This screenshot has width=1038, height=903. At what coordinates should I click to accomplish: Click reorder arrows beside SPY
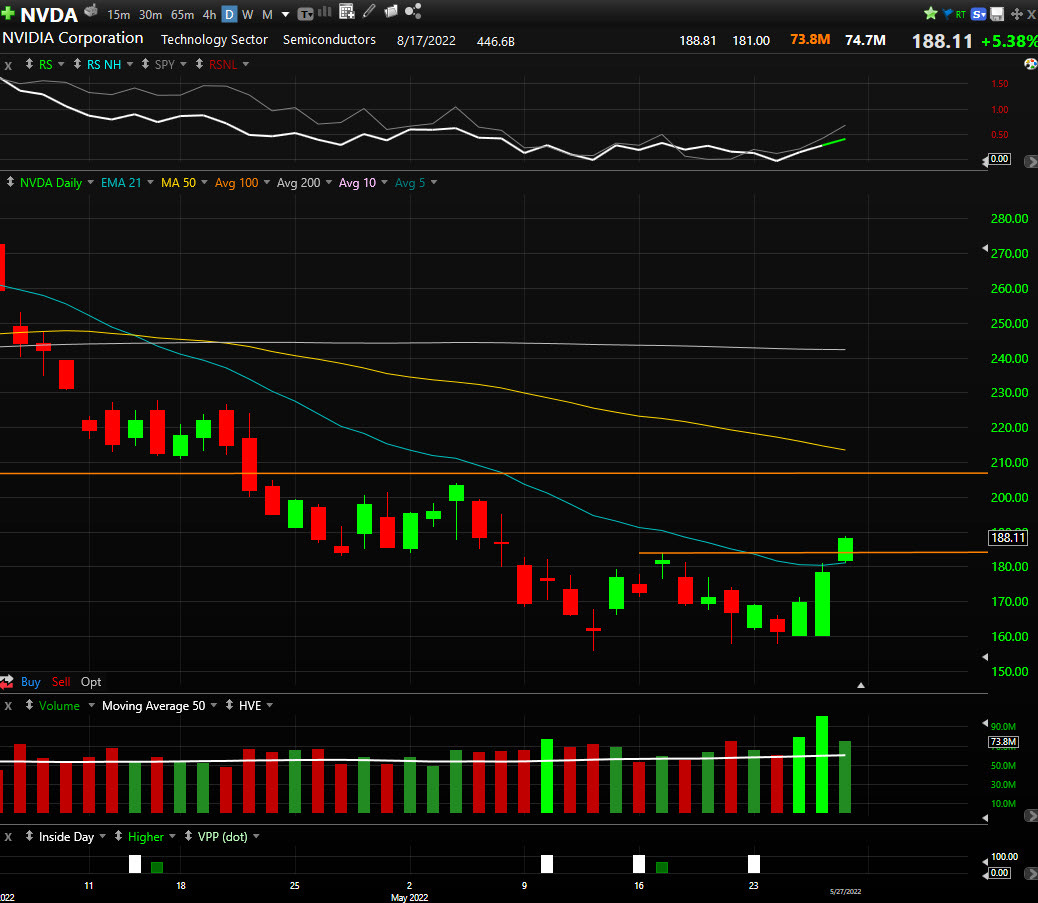click(145, 64)
